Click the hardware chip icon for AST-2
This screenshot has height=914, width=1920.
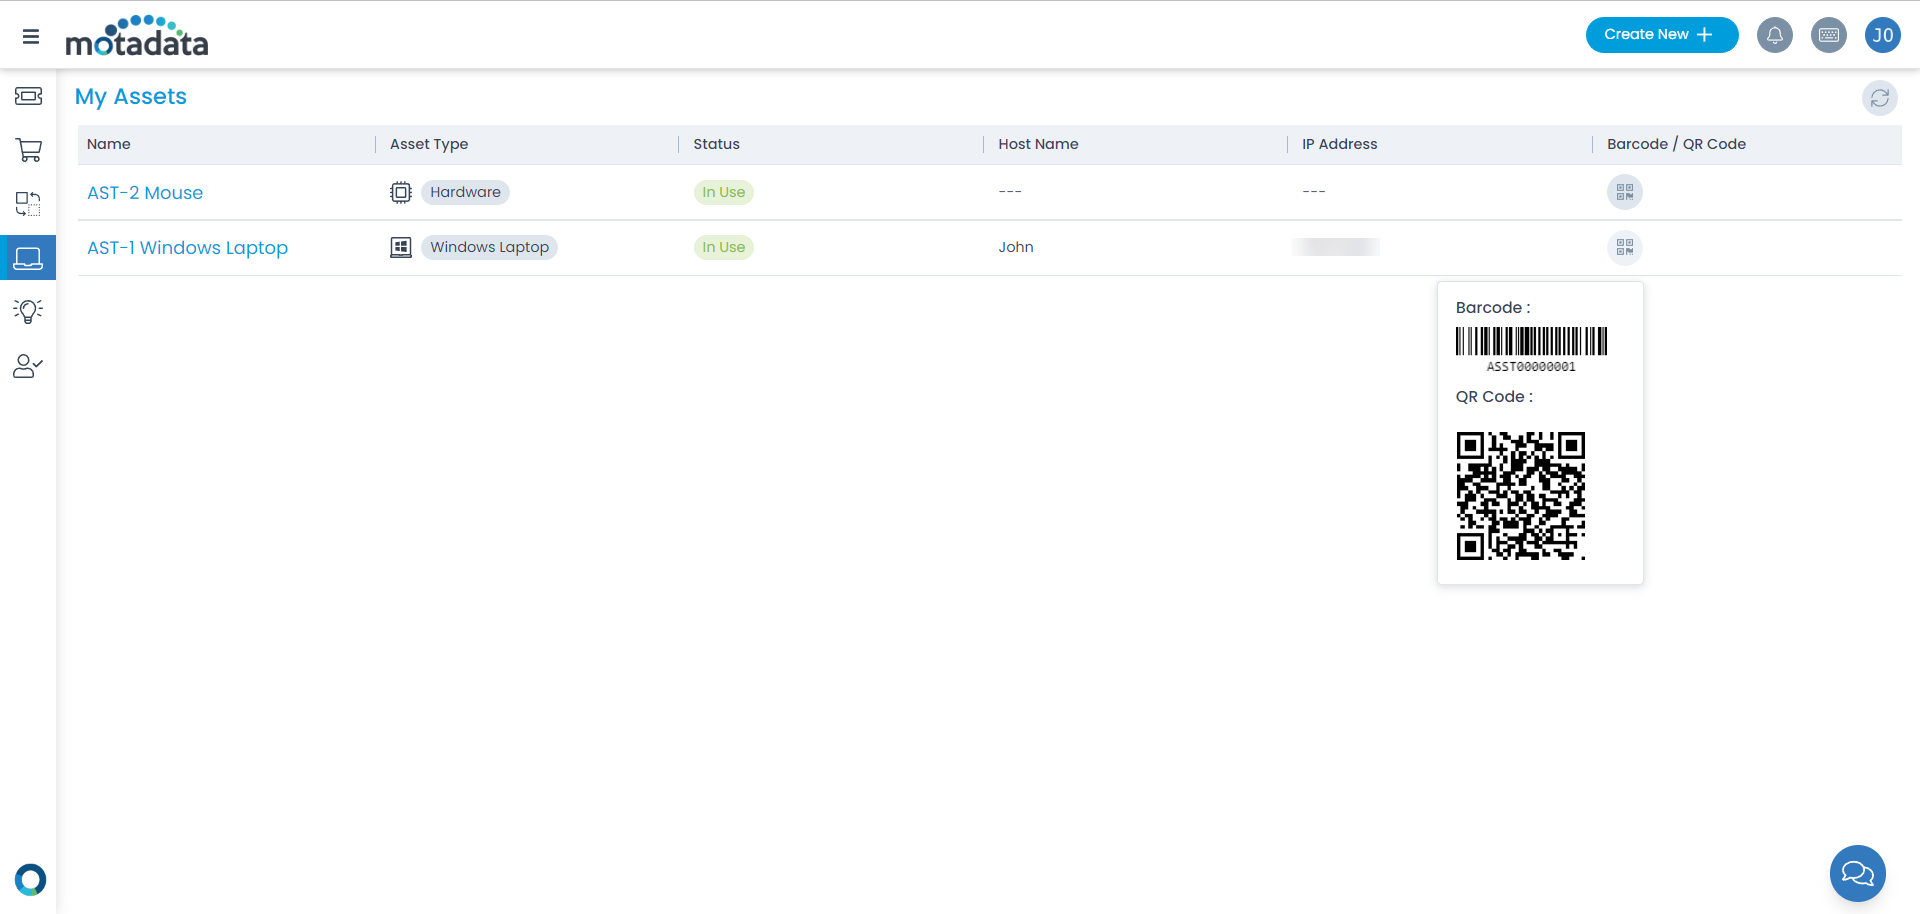click(x=401, y=192)
